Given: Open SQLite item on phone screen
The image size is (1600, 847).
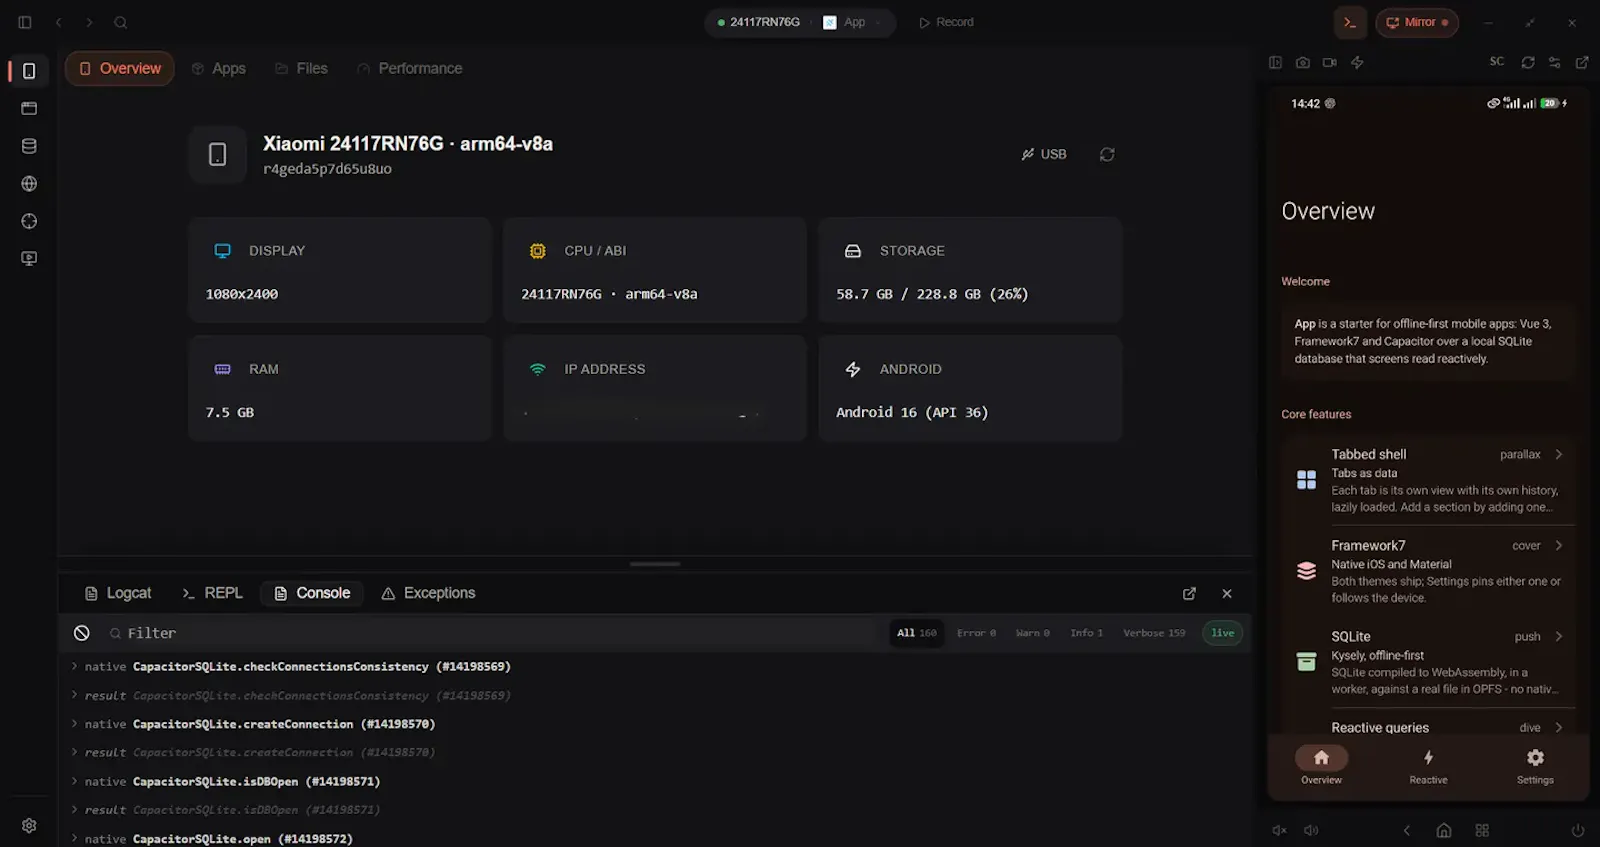Looking at the screenshot, I should click(1428, 662).
